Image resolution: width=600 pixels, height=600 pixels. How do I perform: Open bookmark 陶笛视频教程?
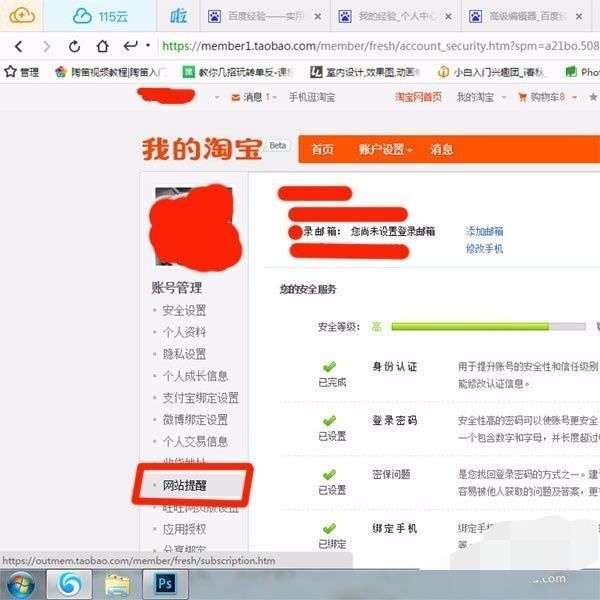(111, 72)
